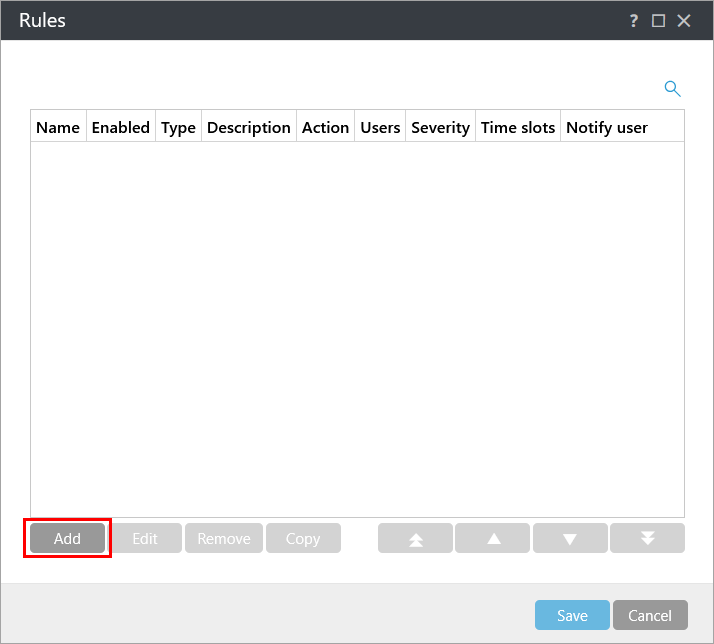Click the Enabled column header
The image size is (714, 644).
(x=121, y=127)
